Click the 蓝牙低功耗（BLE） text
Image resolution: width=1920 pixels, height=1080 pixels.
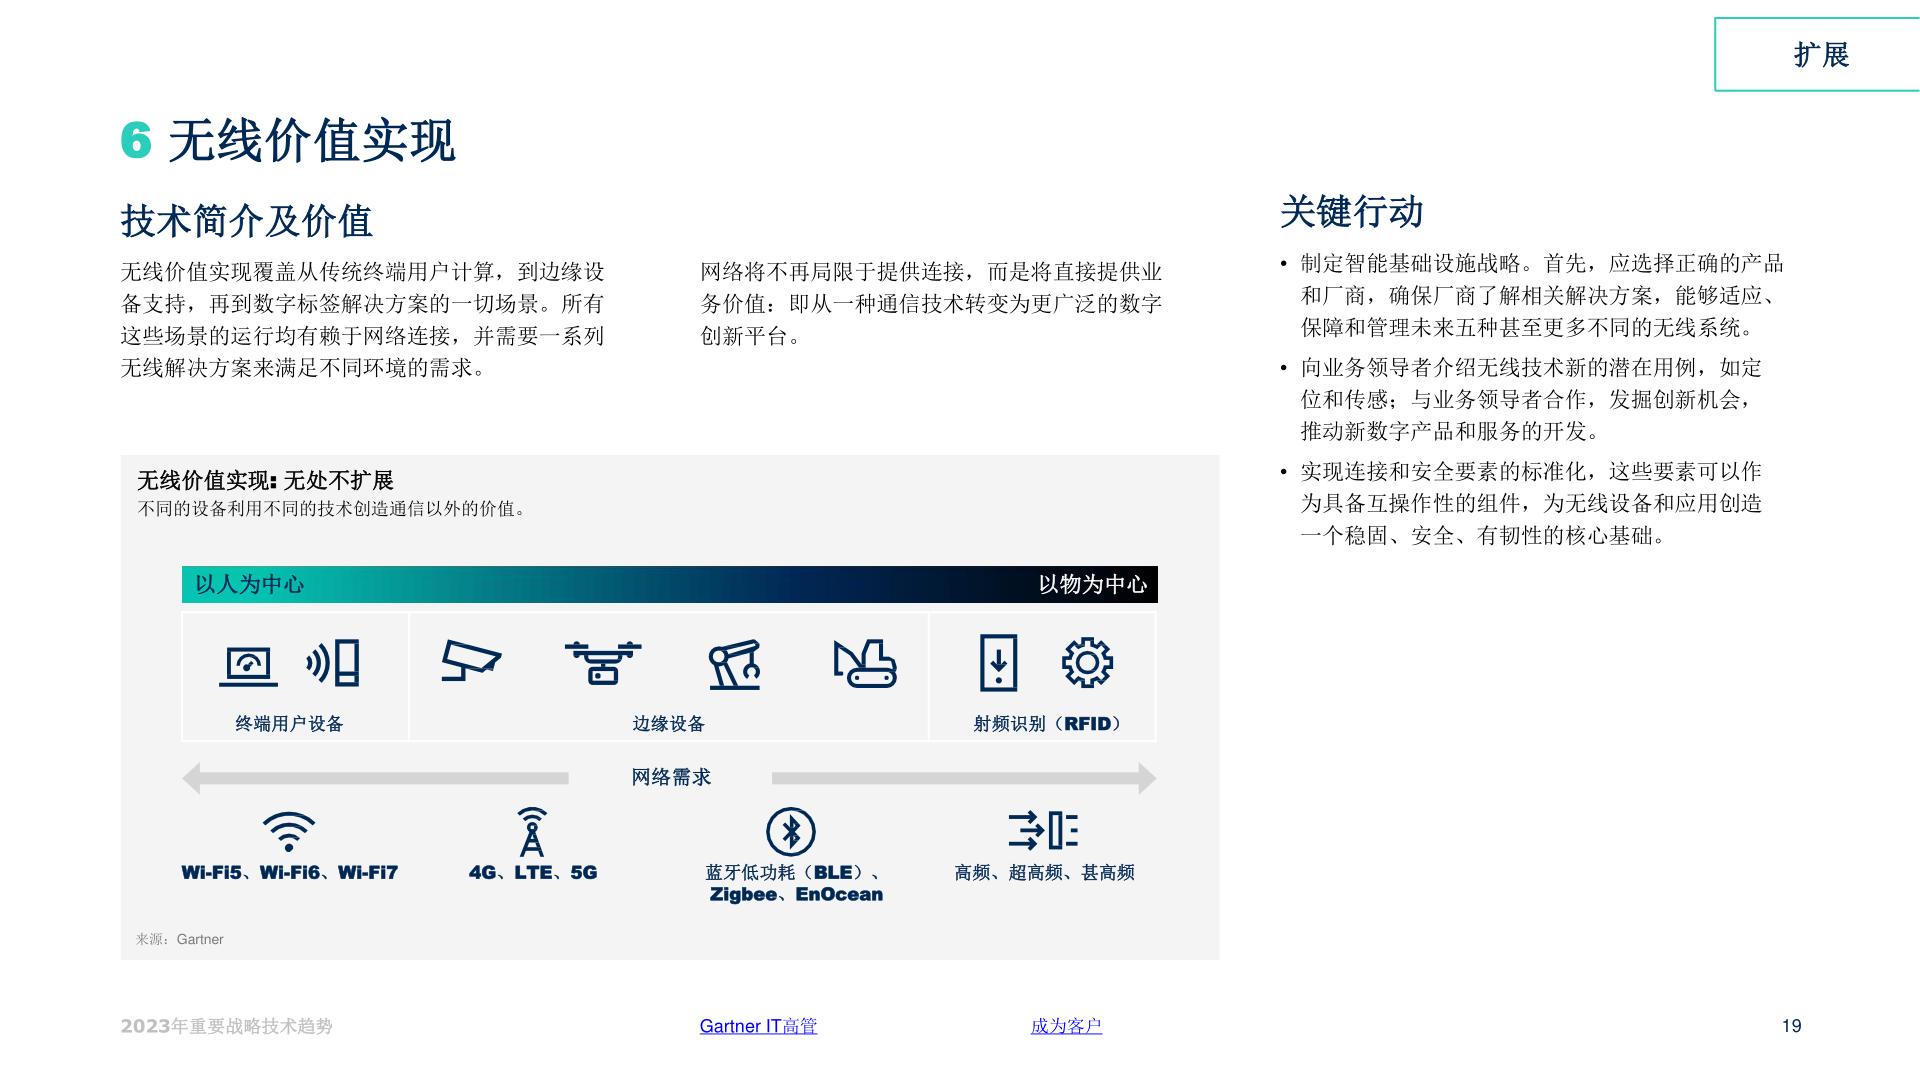point(785,873)
